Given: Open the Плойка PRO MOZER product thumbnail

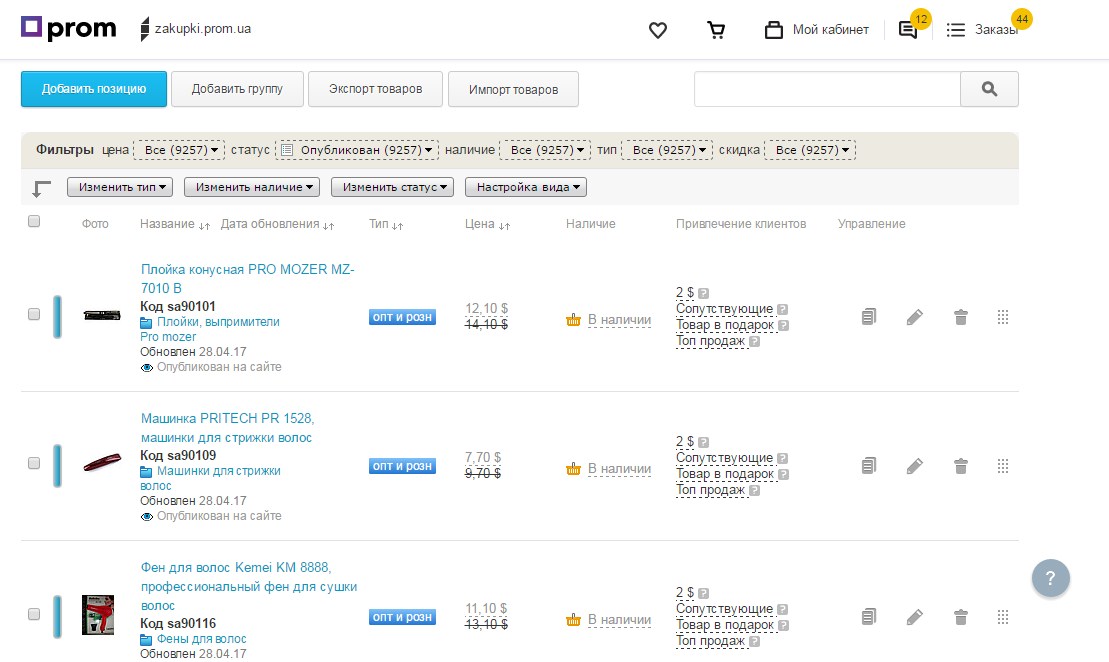Looking at the screenshot, I should coord(102,315).
